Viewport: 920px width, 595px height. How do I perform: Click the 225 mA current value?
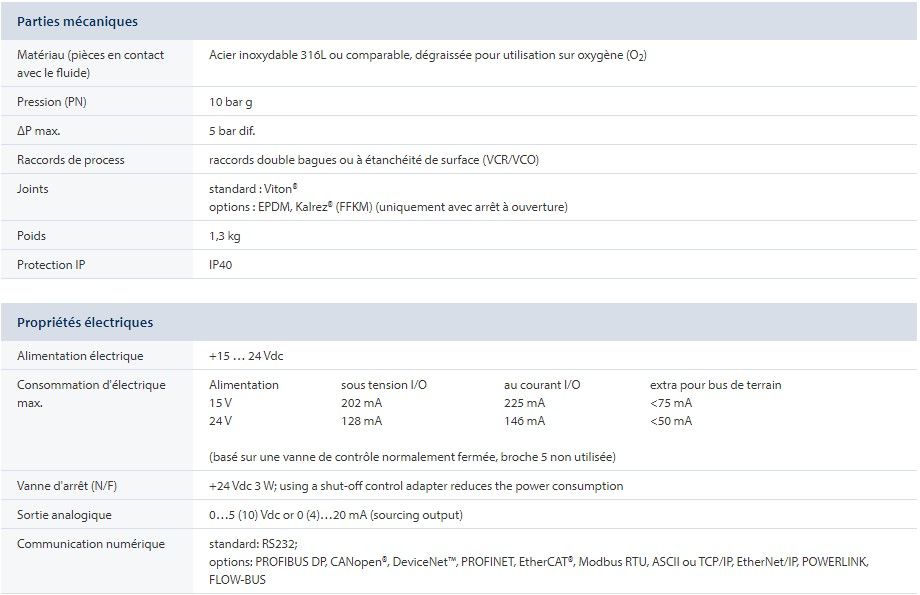[524, 403]
